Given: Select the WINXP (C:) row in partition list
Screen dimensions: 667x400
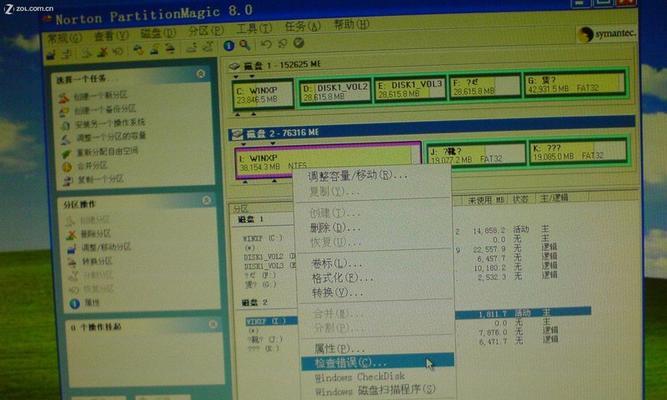Looking at the screenshot, I should click(262, 238).
